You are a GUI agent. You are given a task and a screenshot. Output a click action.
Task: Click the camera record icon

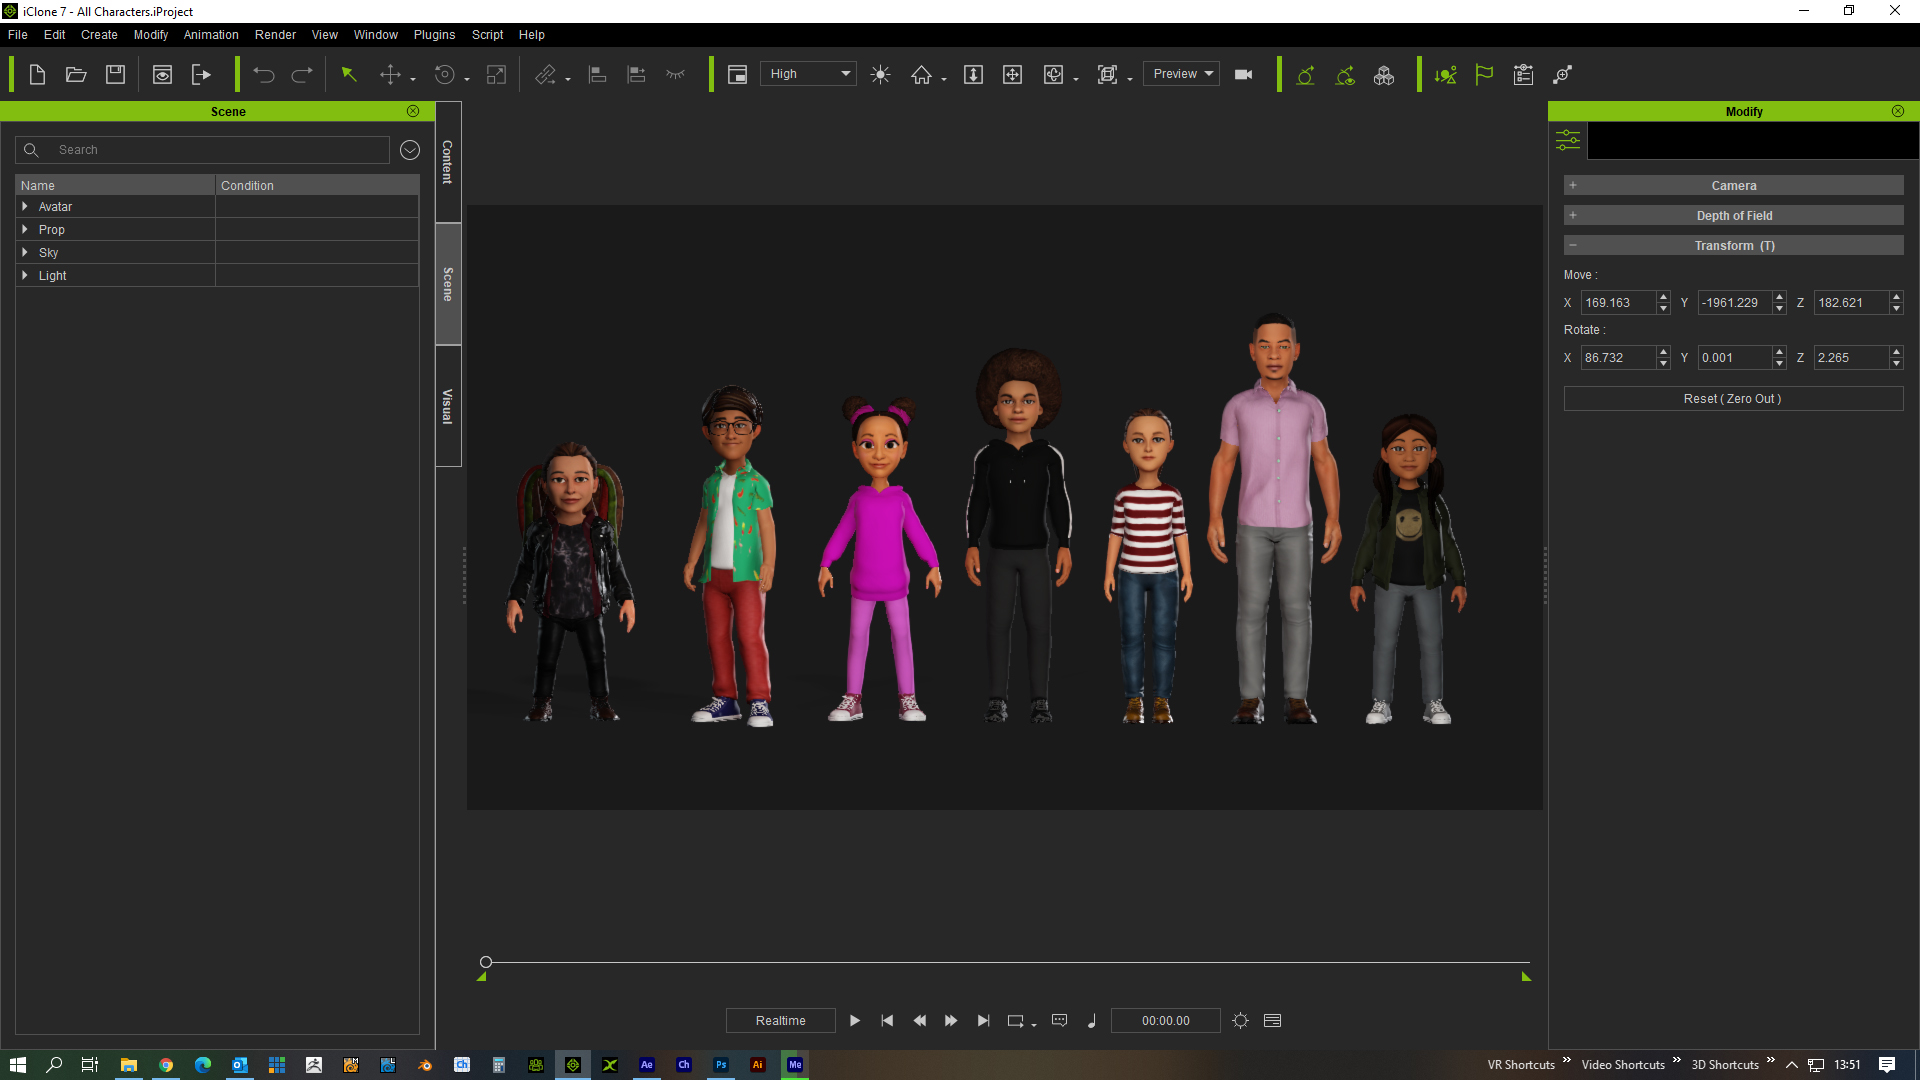click(x=1243, y=74)
